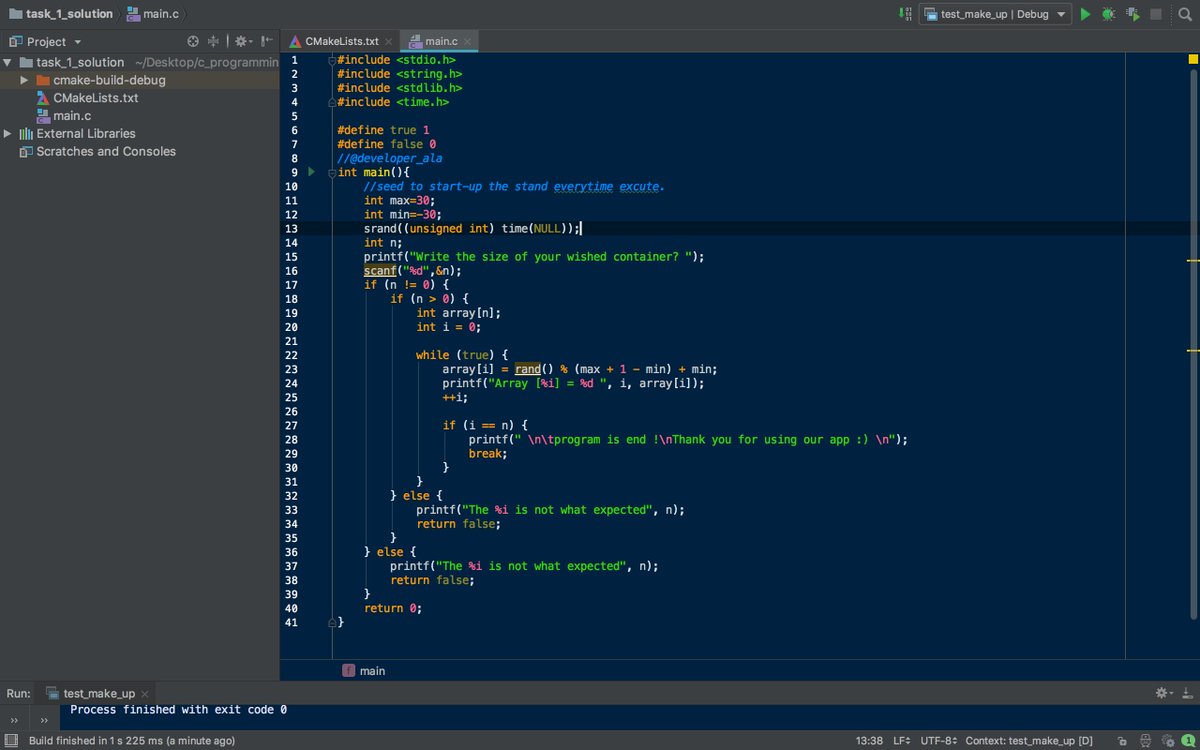Click the warning stripe mark near line 23
The image size is (1200, 750).
pyautogui.click(x=1193, y=351)
